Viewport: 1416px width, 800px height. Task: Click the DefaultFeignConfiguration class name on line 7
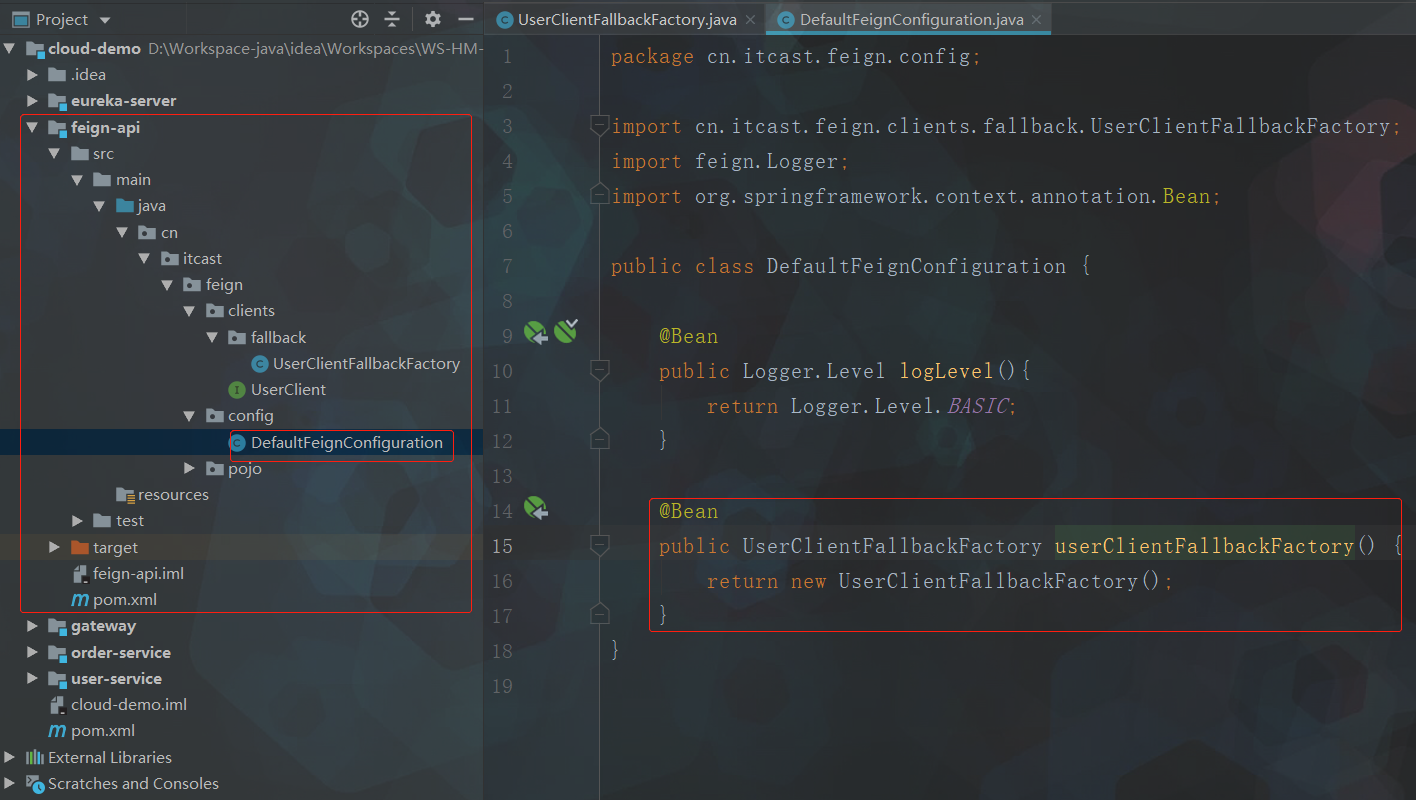point(916,266)
